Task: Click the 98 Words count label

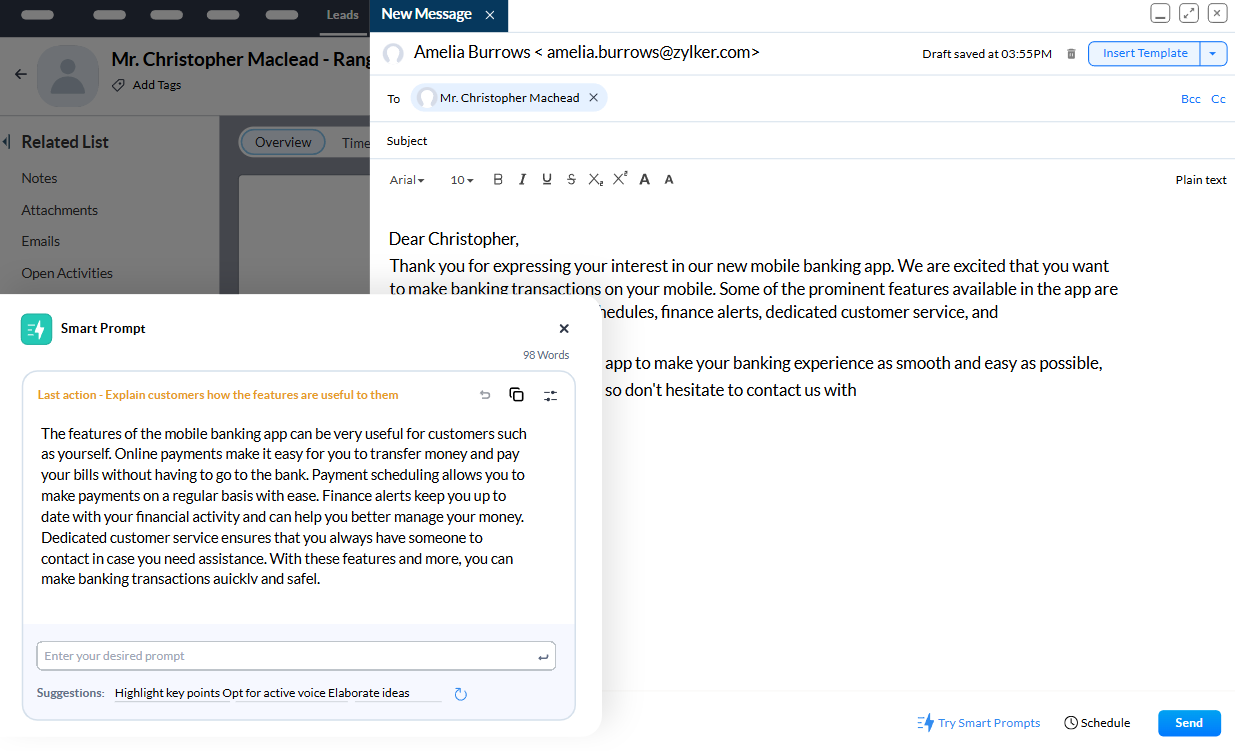Action: 546,355
